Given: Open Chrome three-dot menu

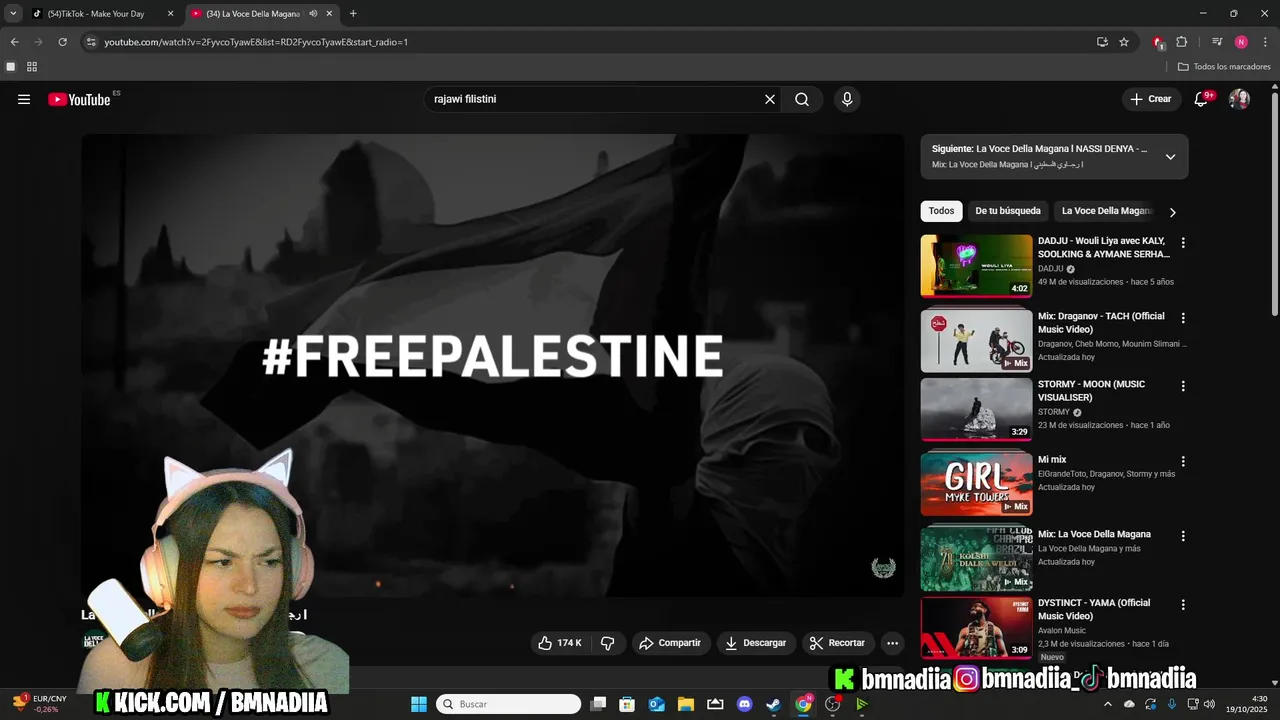Looking at the screenshot, I should (x=1264, y=42).
